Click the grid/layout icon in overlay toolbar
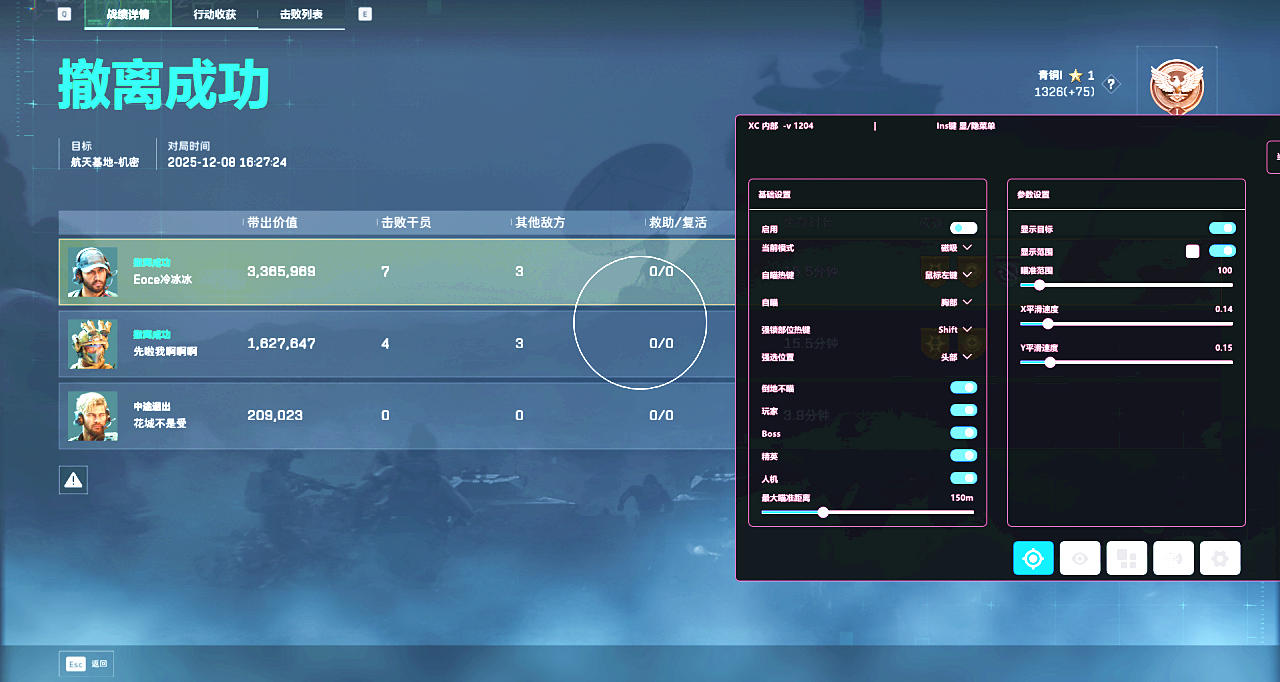 click(1126, 558)
